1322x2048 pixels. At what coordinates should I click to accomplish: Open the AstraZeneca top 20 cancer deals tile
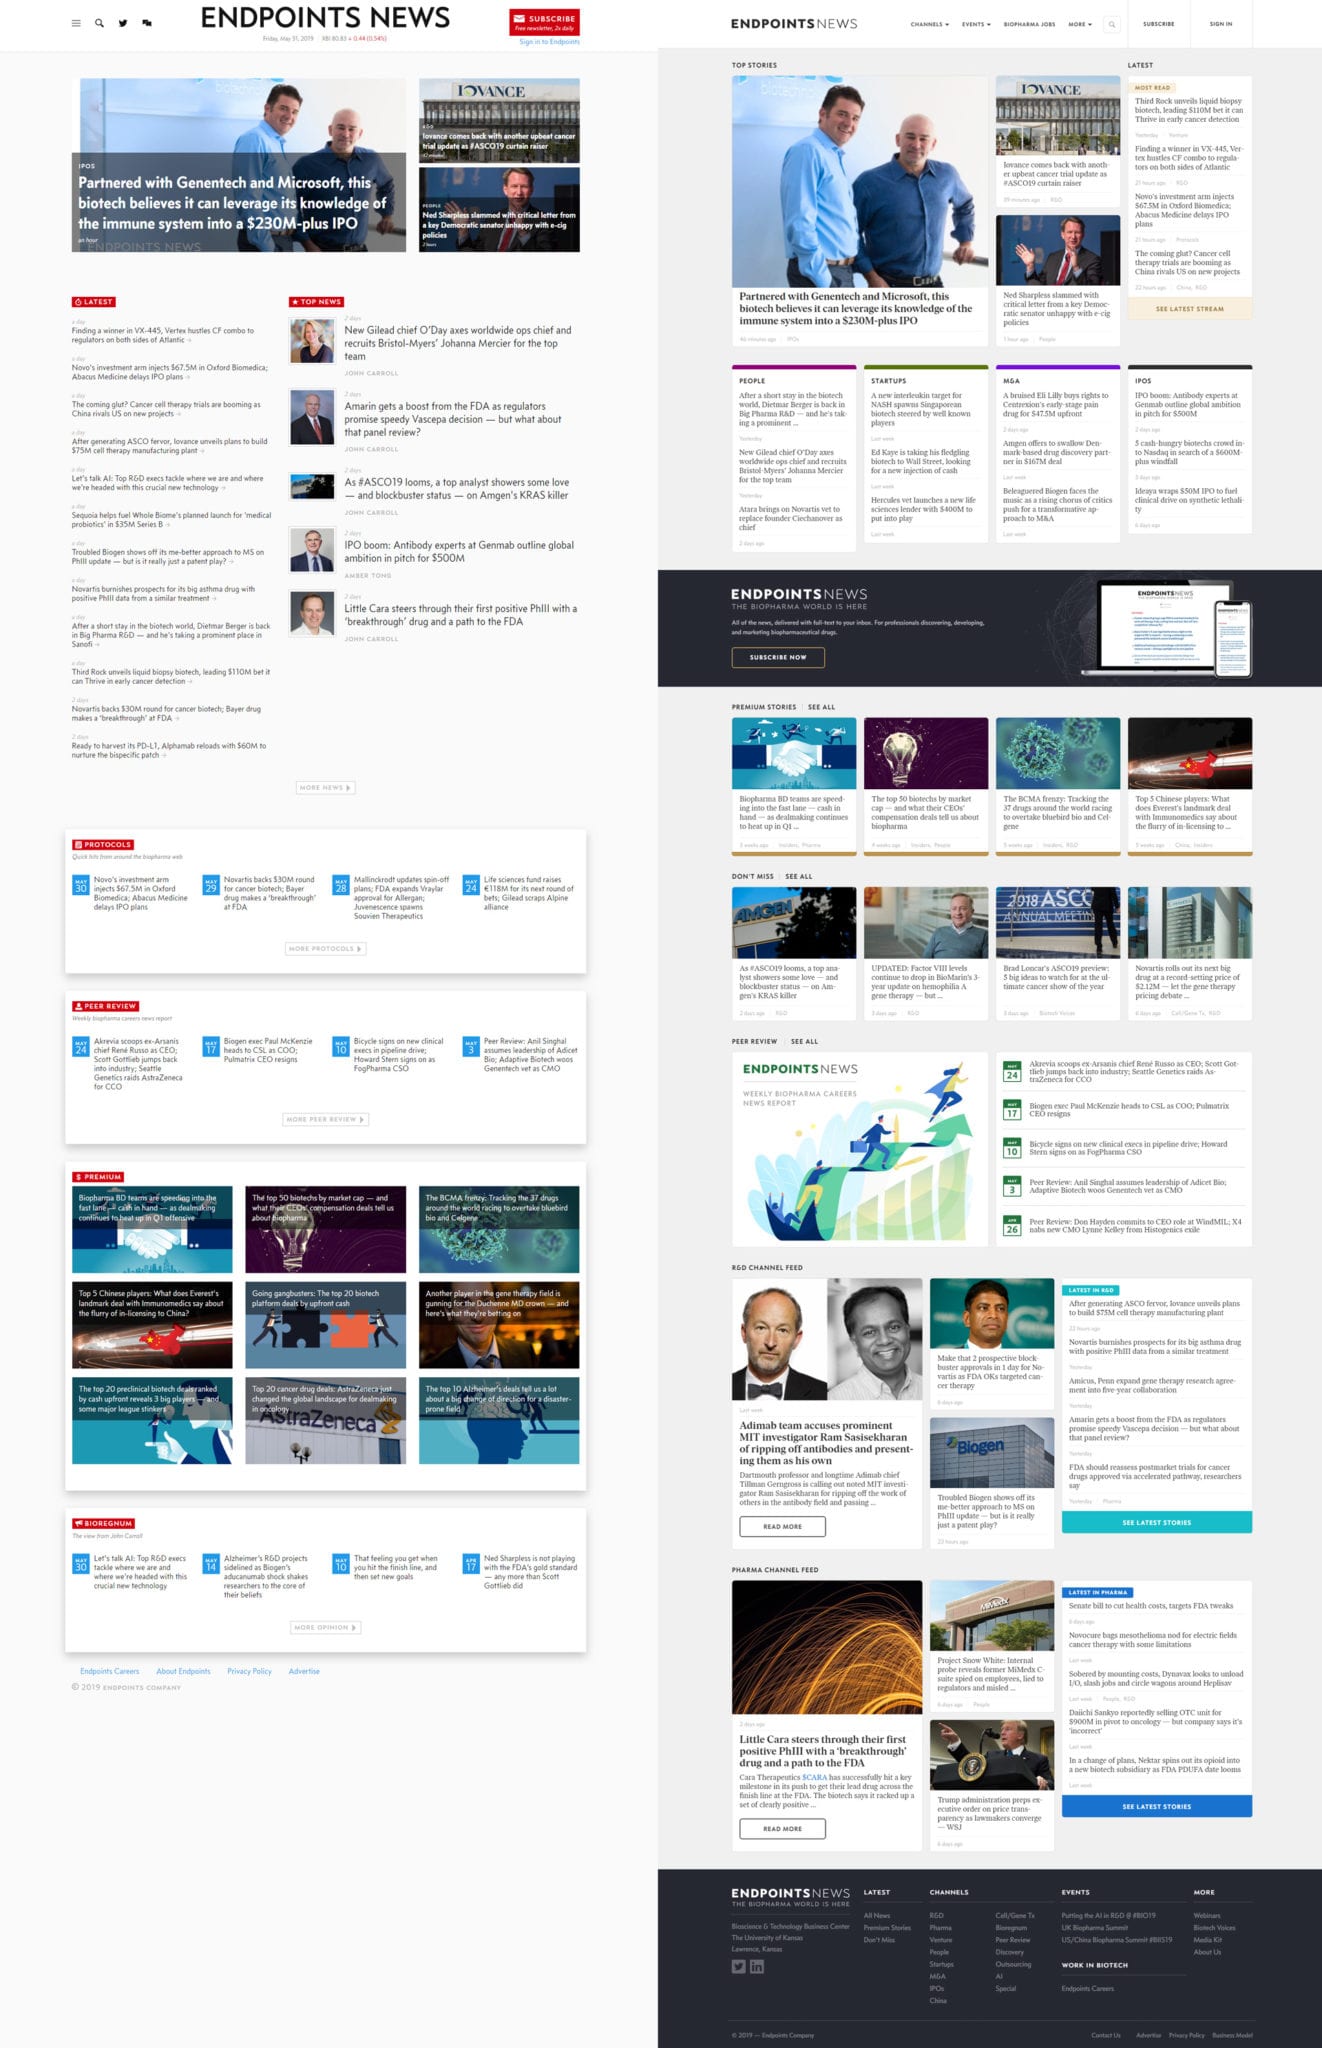(x=325, y=1420)
